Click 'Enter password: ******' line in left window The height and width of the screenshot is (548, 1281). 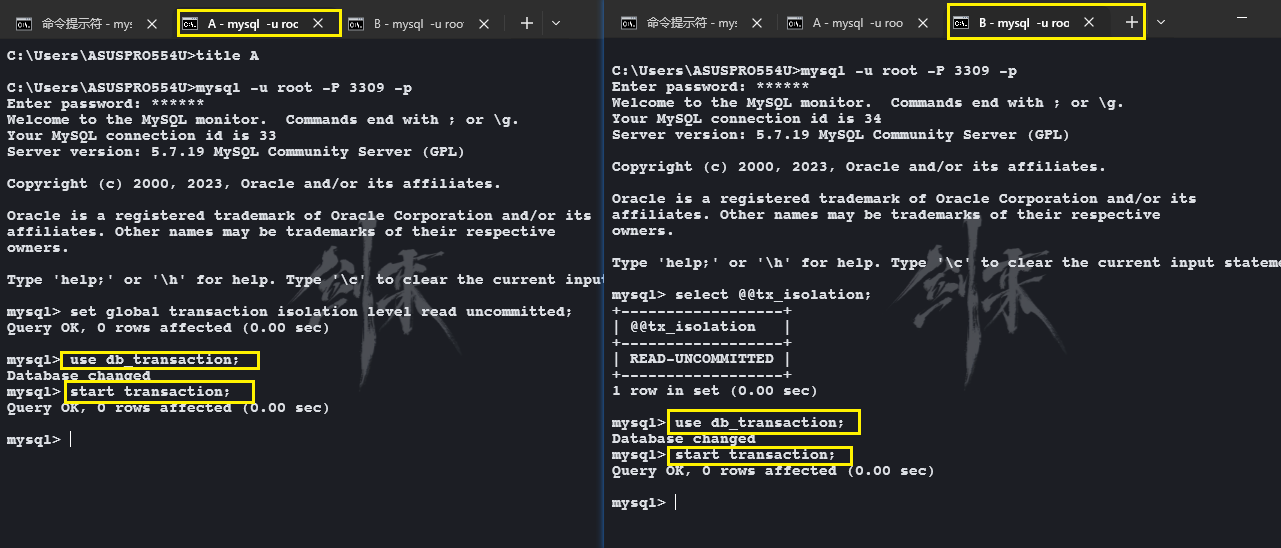pyautogui.click(x=106, y=103)
